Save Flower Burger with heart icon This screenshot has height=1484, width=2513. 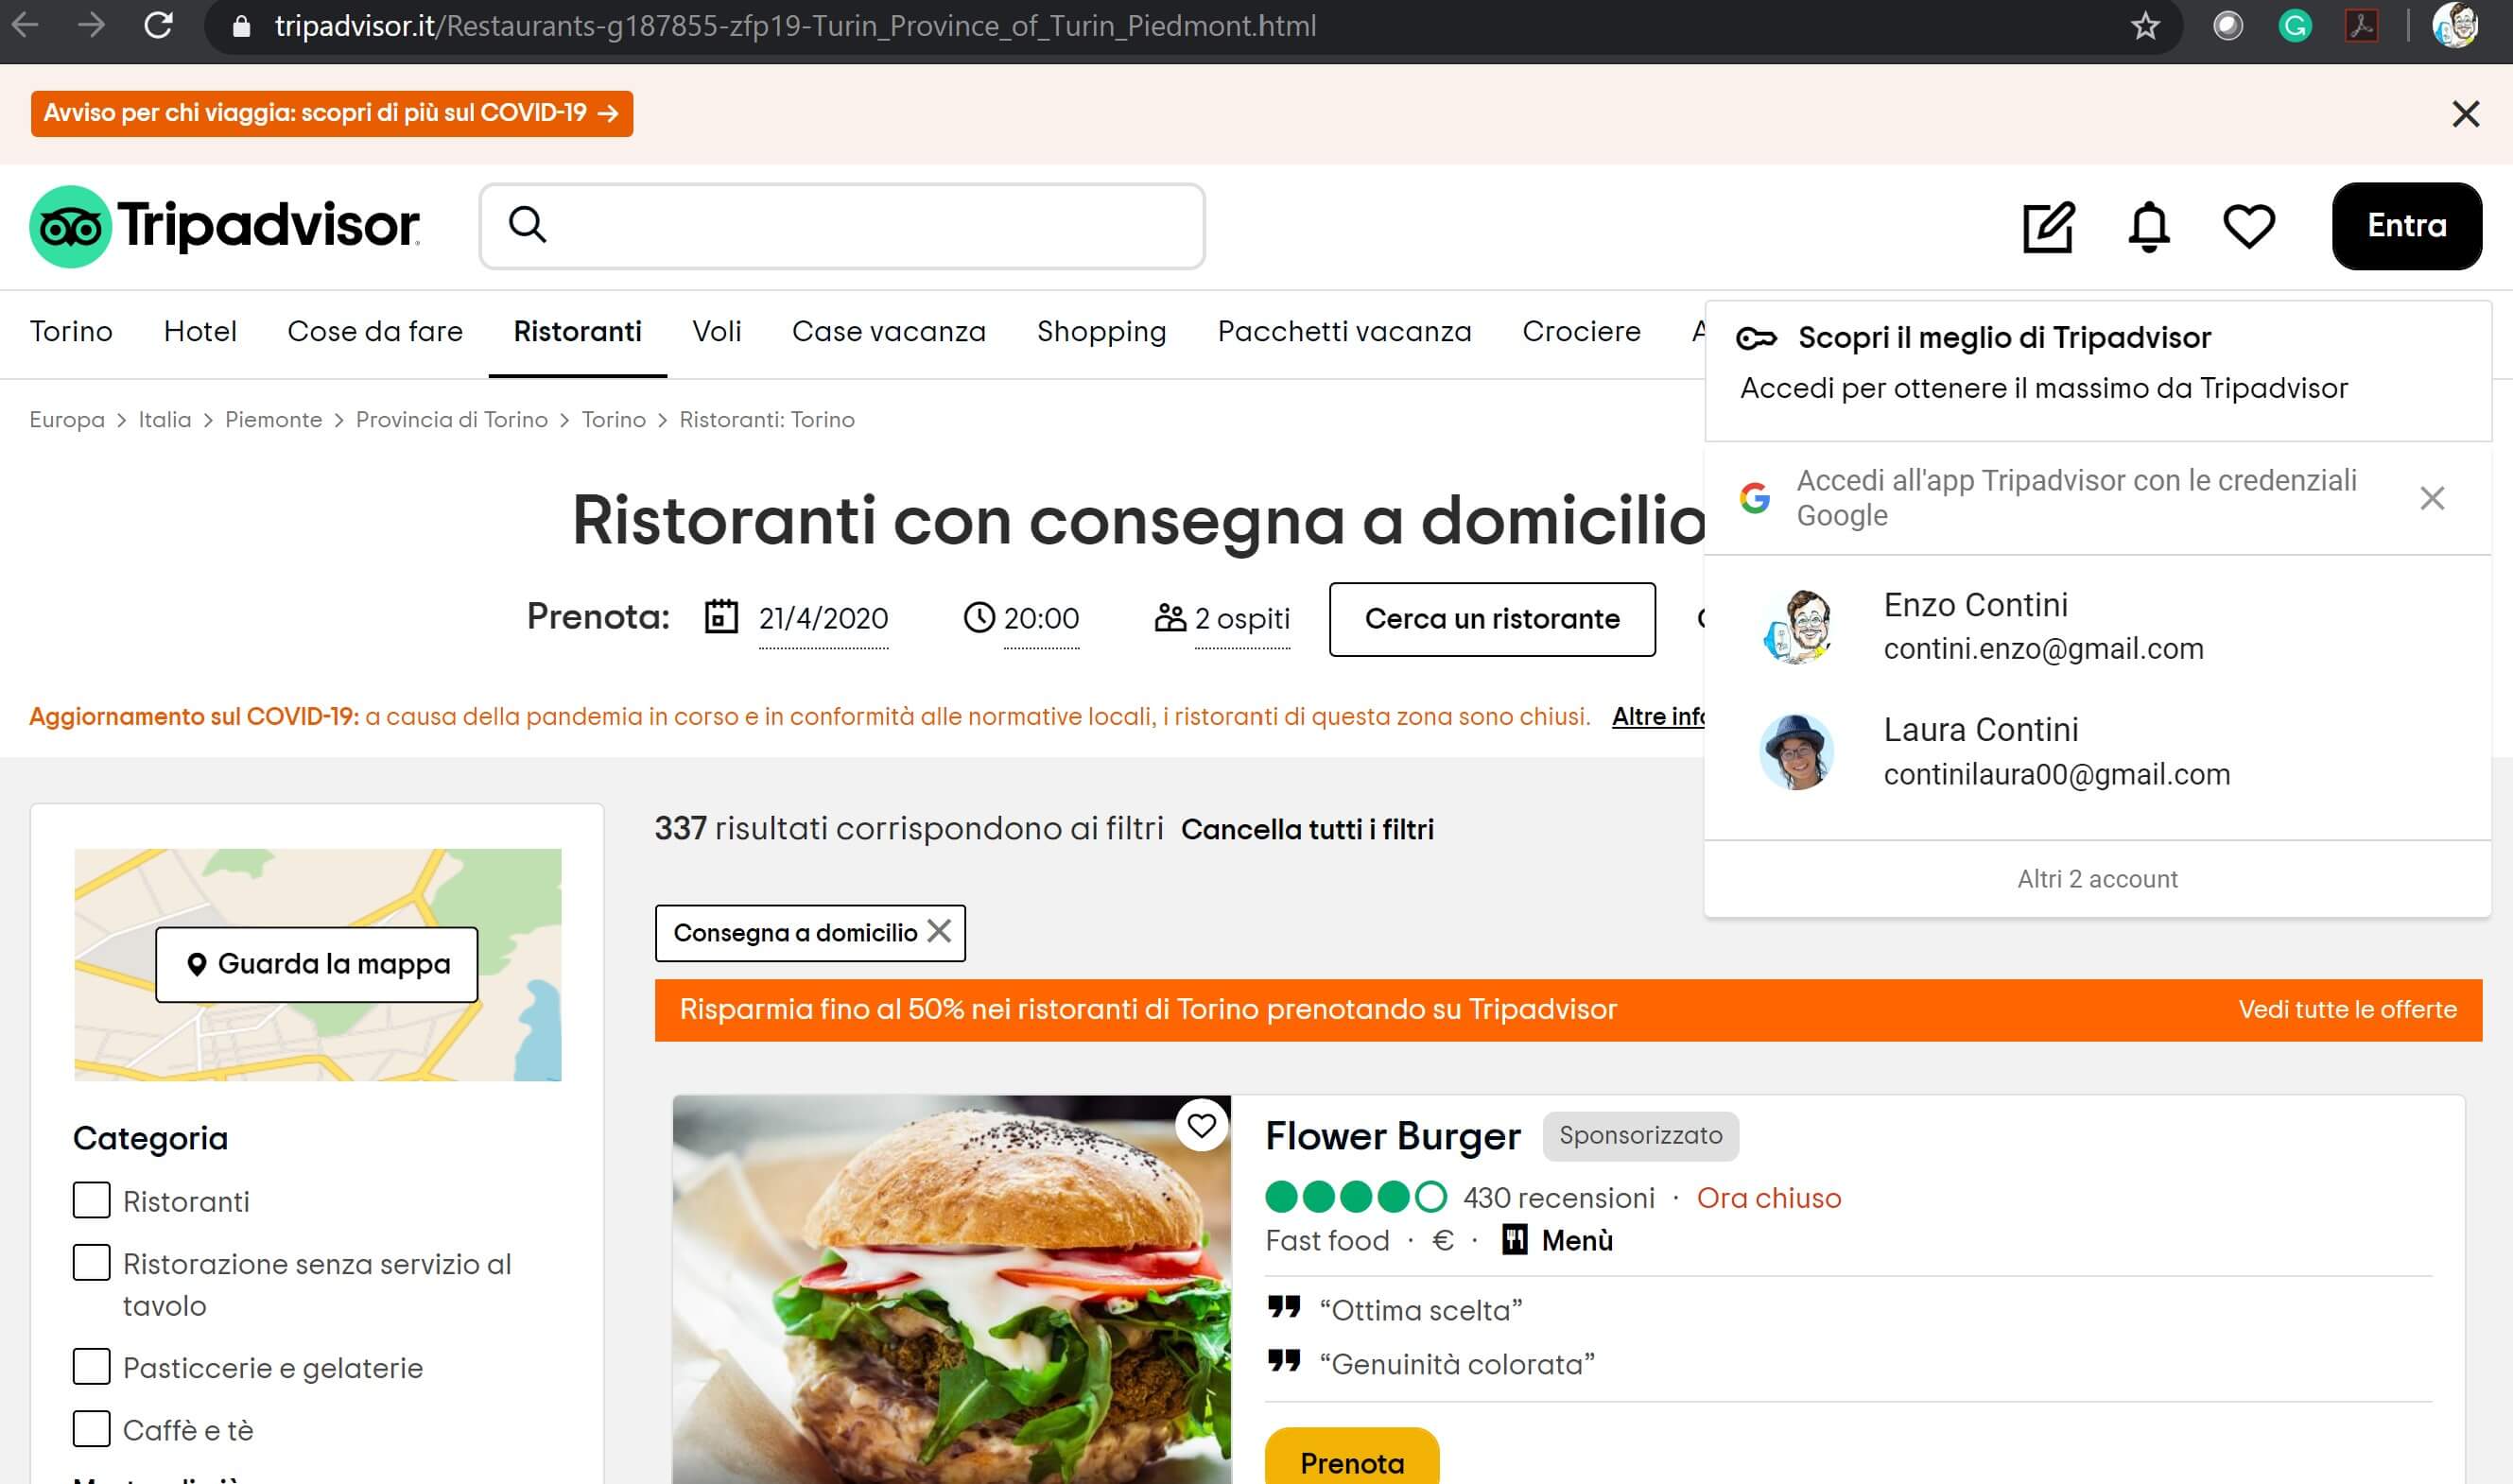pyautogui.click(x=1201, y=1126)
